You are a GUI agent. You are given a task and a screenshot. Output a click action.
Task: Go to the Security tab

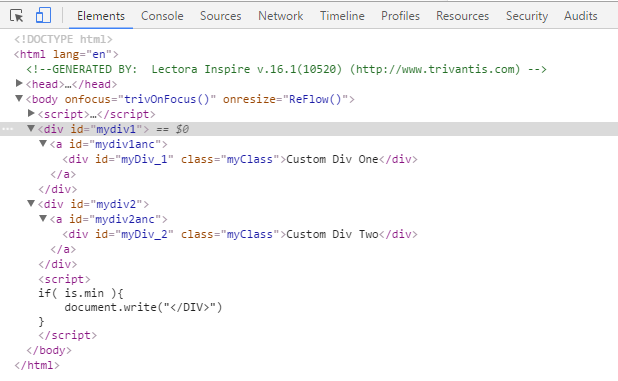[527, 16]
